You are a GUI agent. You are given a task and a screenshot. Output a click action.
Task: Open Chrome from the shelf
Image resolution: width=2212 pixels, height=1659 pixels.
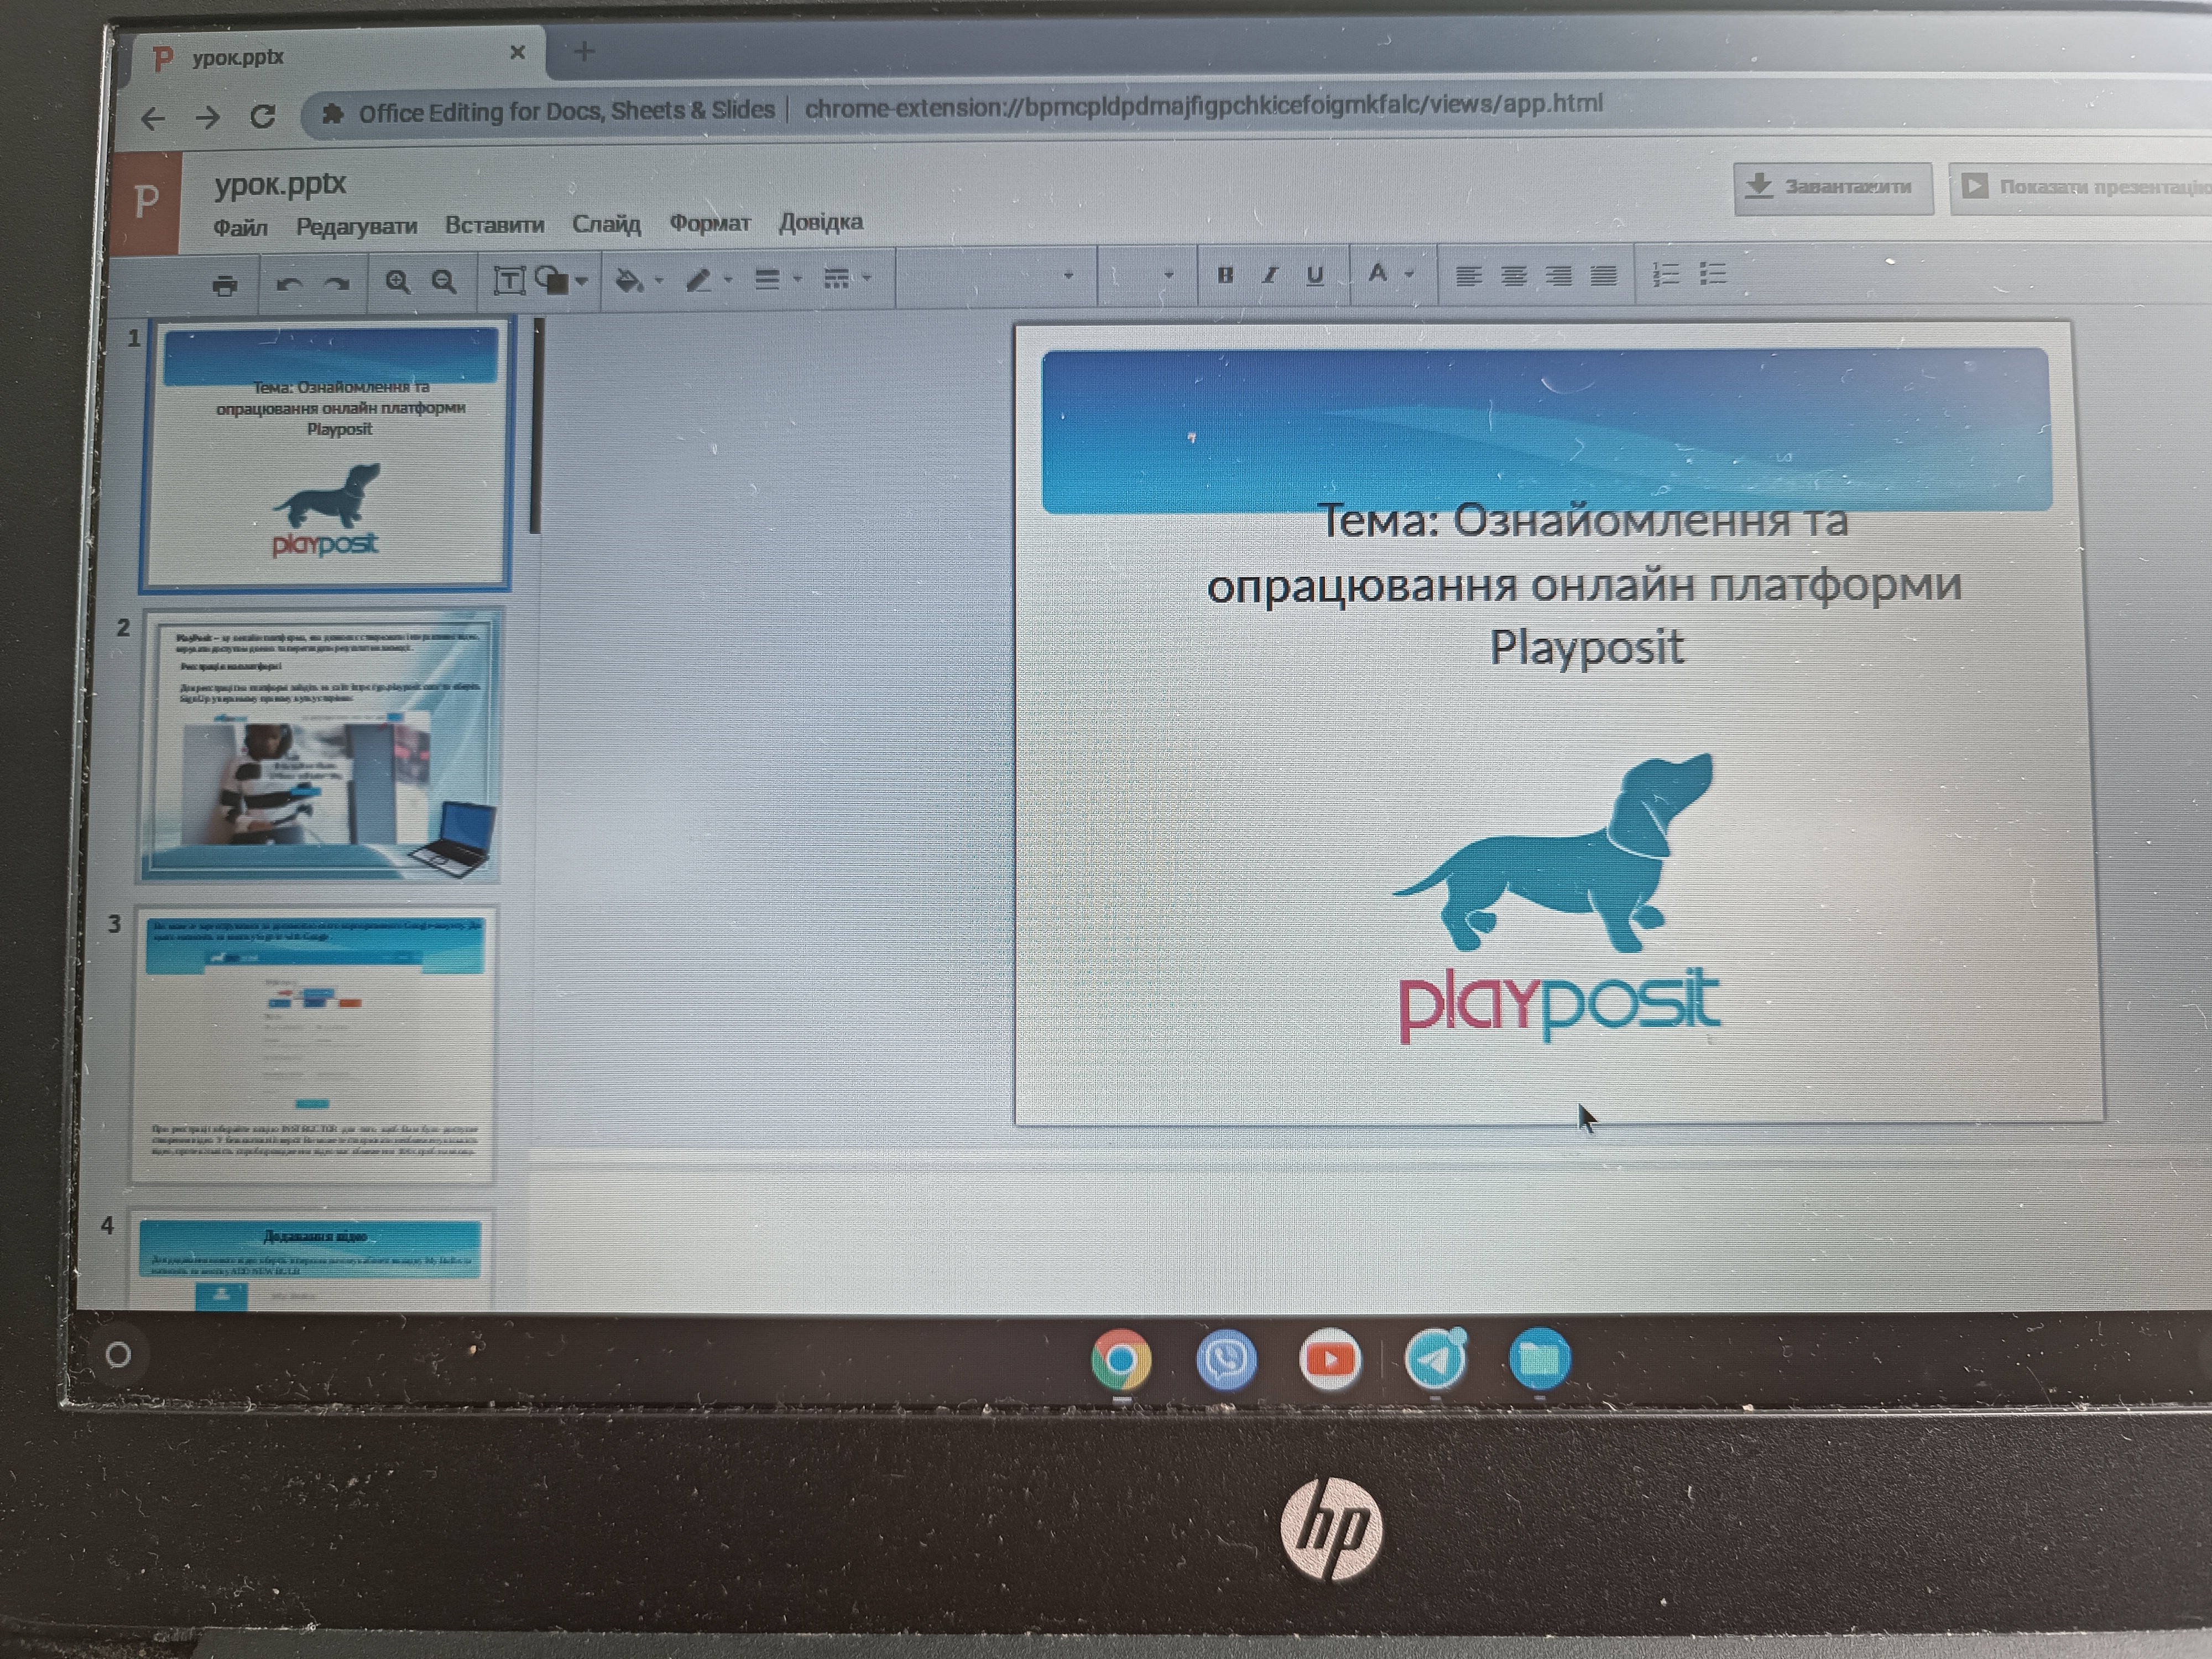(x=1121, y=1360)
